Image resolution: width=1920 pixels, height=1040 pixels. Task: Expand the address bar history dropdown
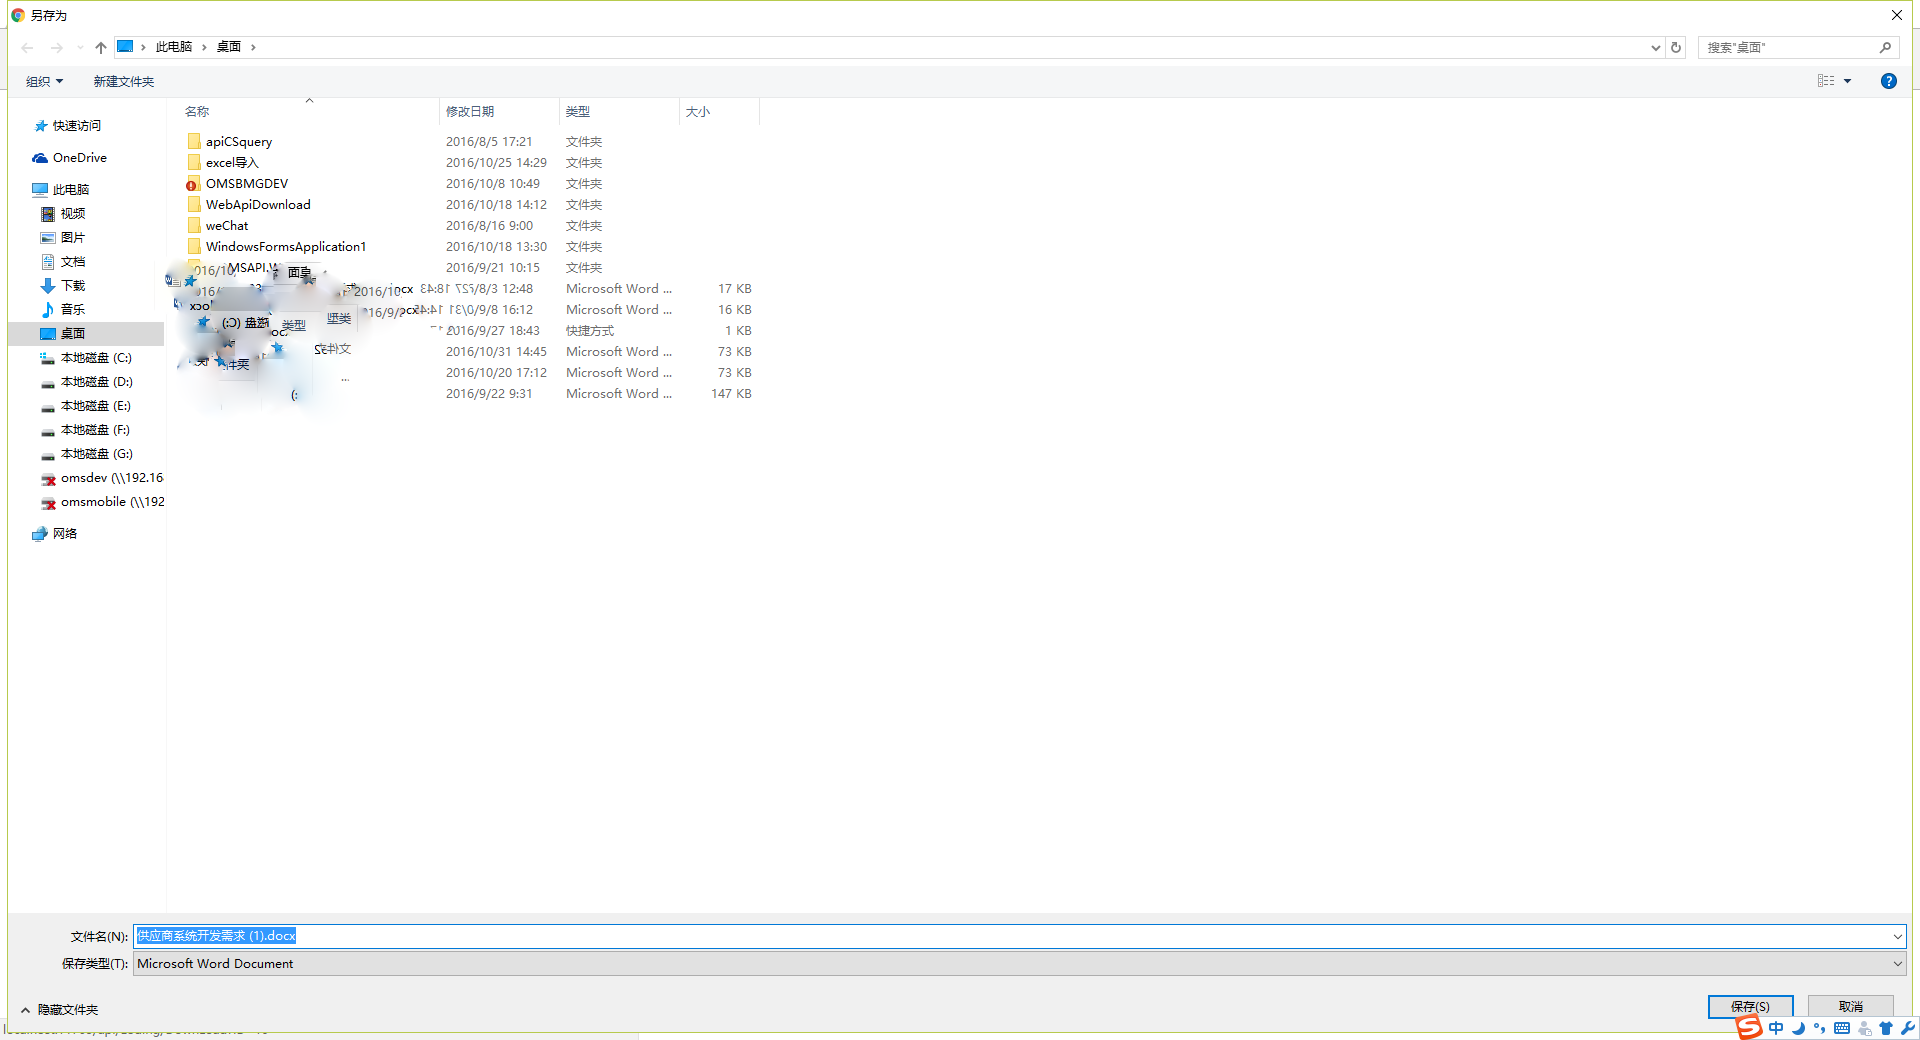tap(1655, 47)
